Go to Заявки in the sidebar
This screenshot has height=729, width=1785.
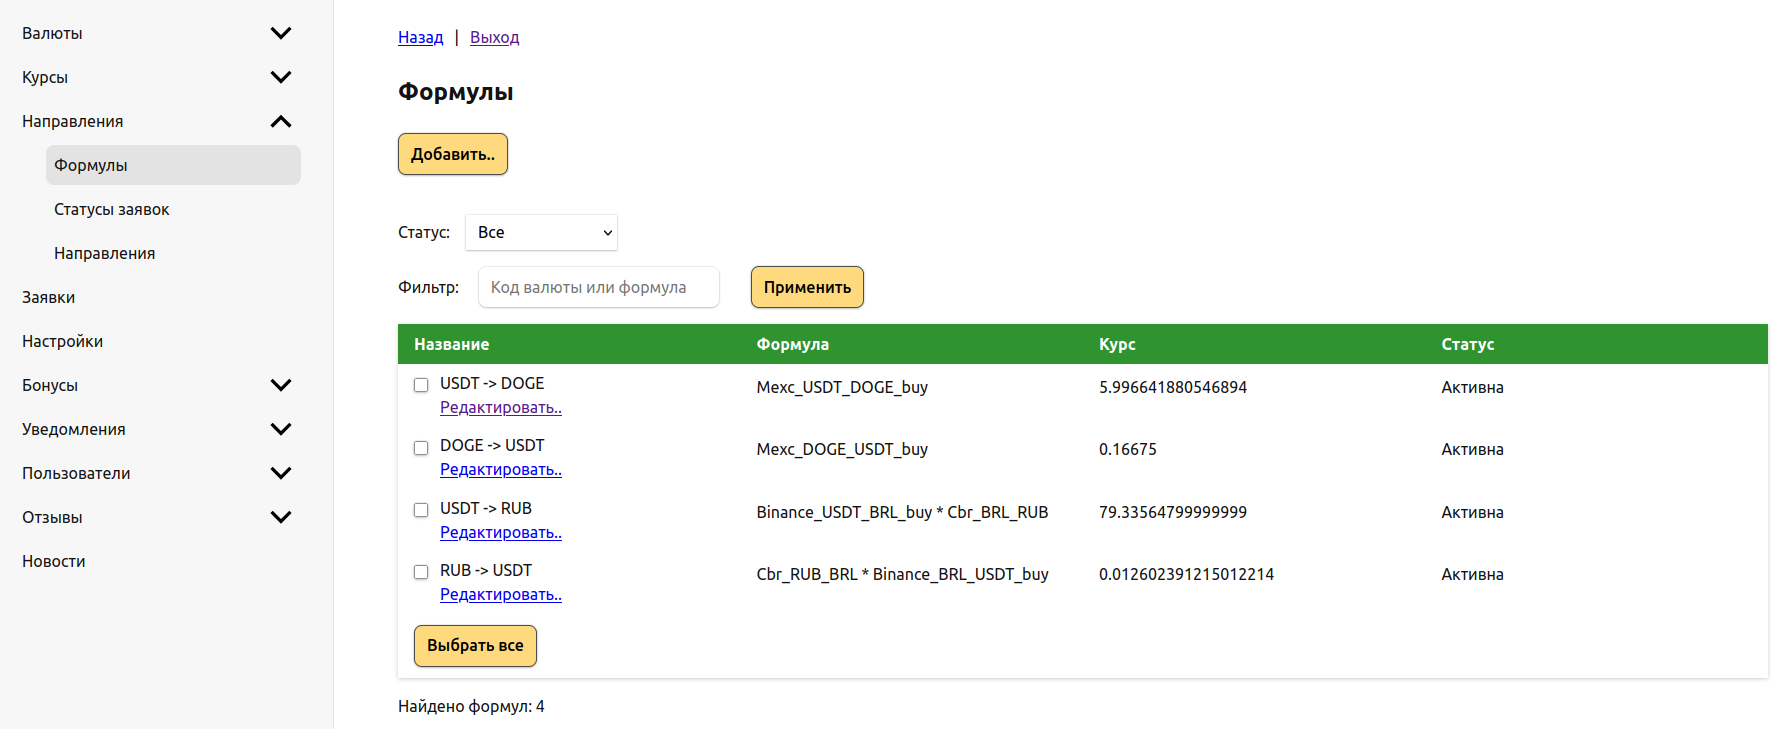(x=49, y=297)
